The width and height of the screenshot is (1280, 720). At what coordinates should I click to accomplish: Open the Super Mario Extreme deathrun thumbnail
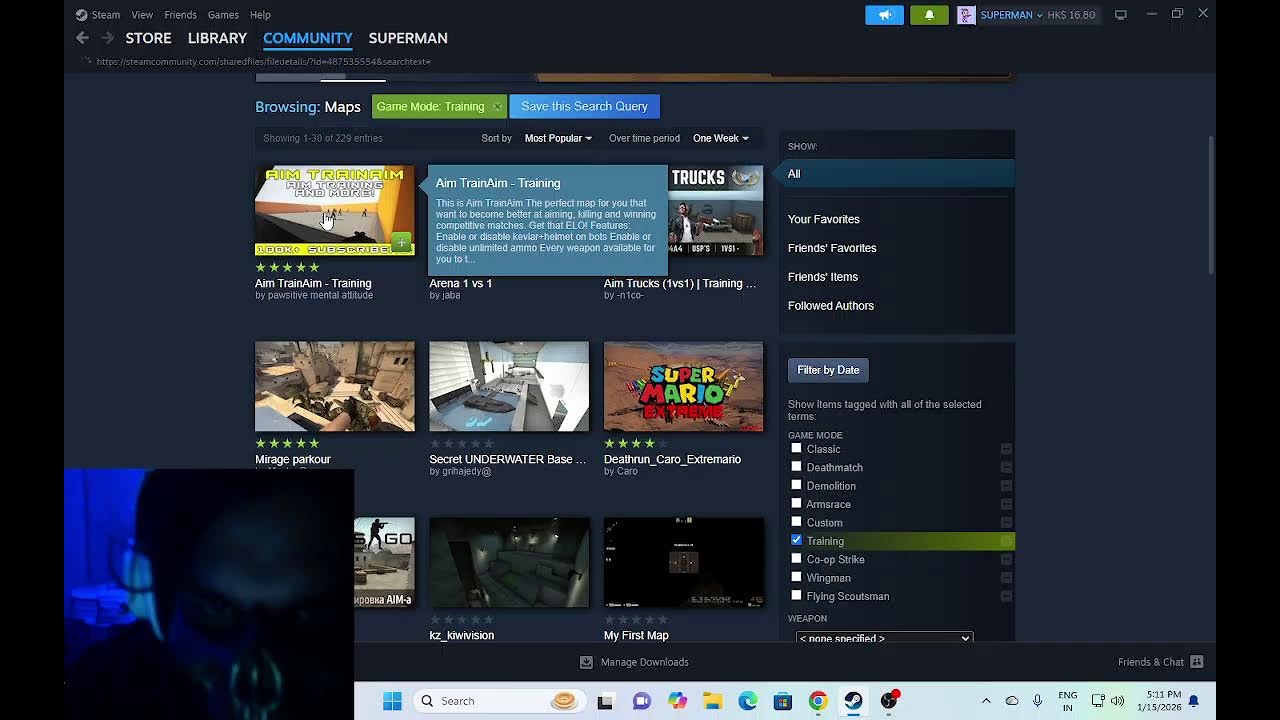tap(683, 387)
